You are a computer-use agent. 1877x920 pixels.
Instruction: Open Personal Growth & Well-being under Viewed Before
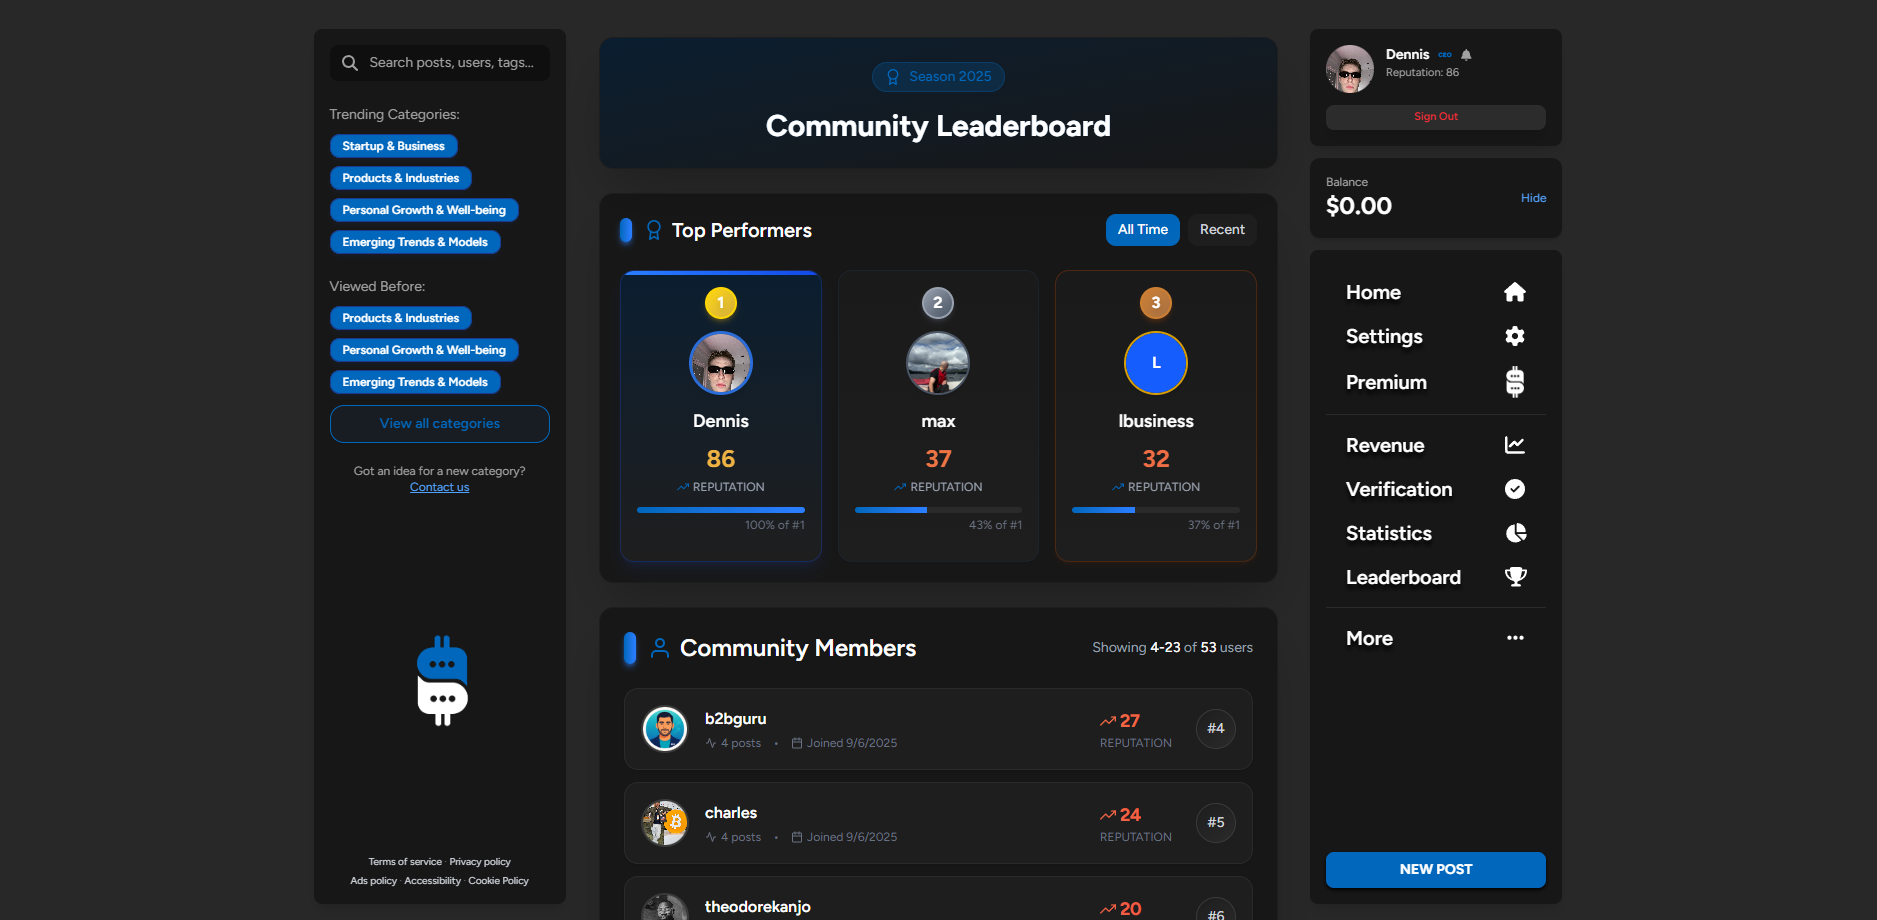pyautogui.click(x=424, y=350)
